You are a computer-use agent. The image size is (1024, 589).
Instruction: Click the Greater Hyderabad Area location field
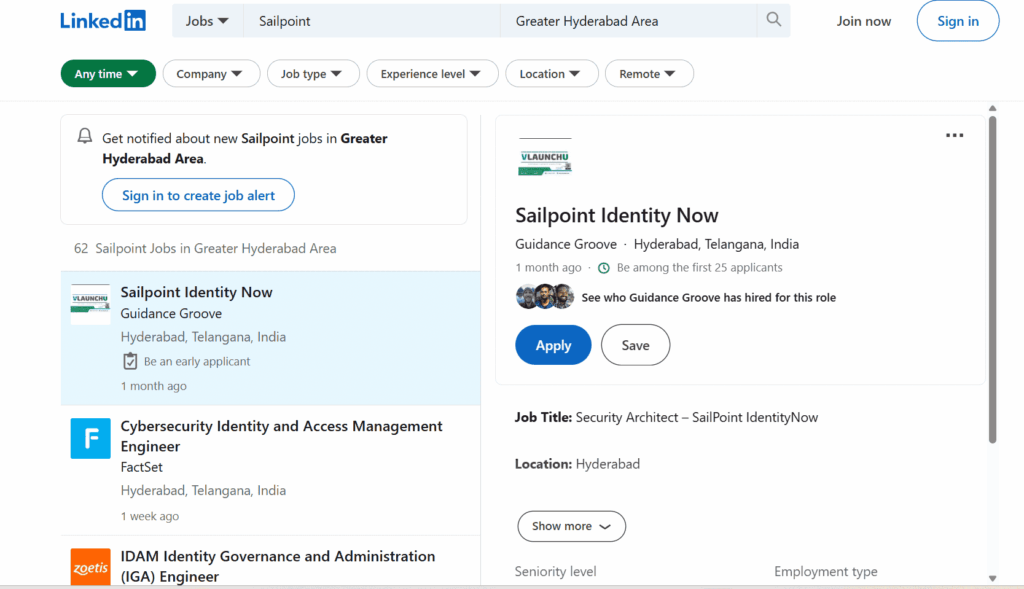[629, 21]
